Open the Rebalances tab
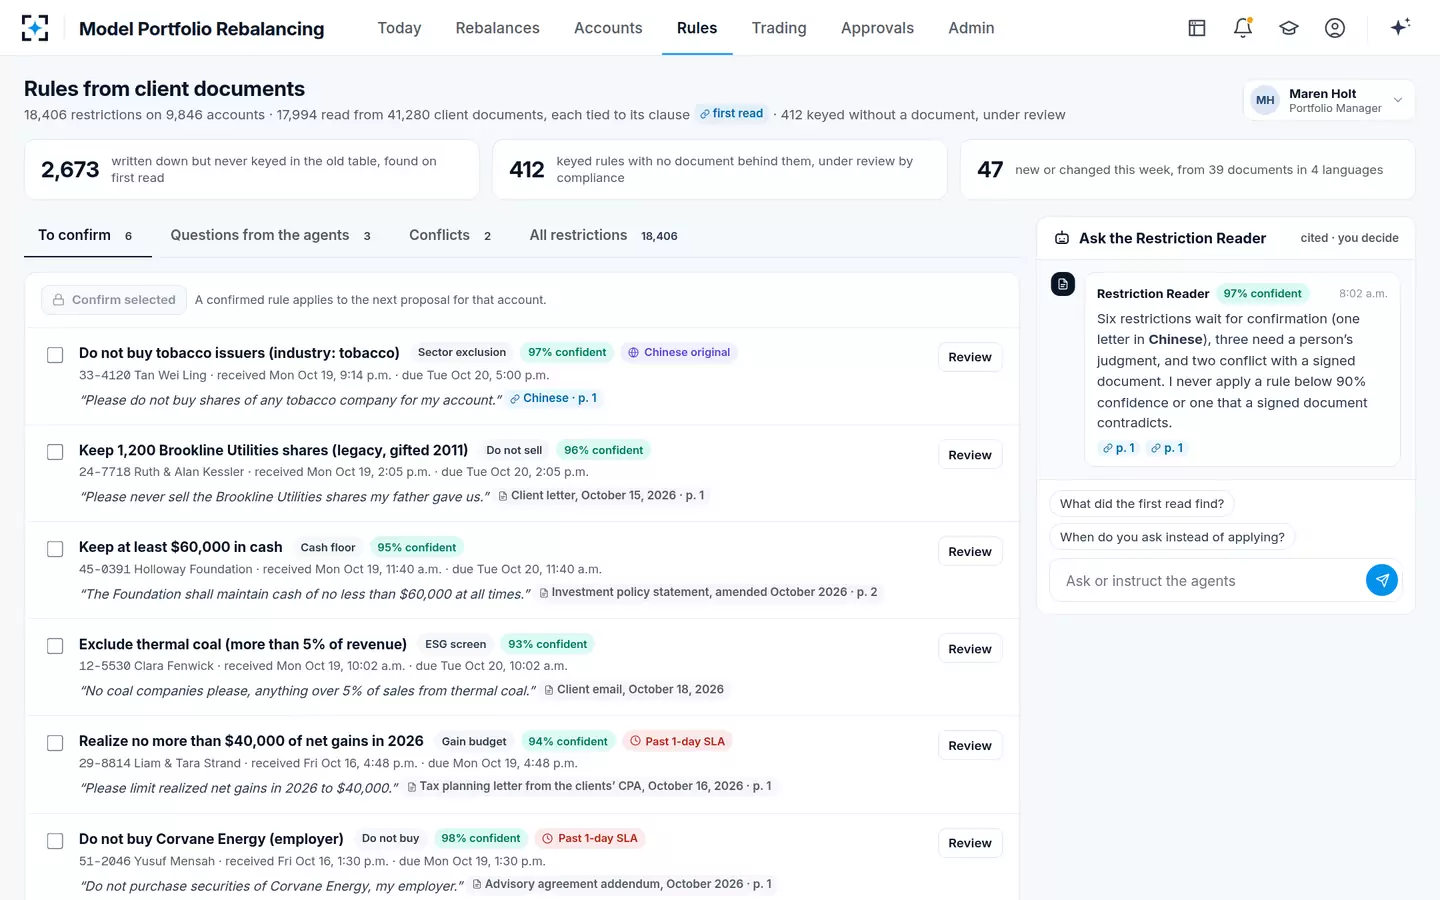Image resolution: width=1440 pixels, height=900 pixels. 497,28
